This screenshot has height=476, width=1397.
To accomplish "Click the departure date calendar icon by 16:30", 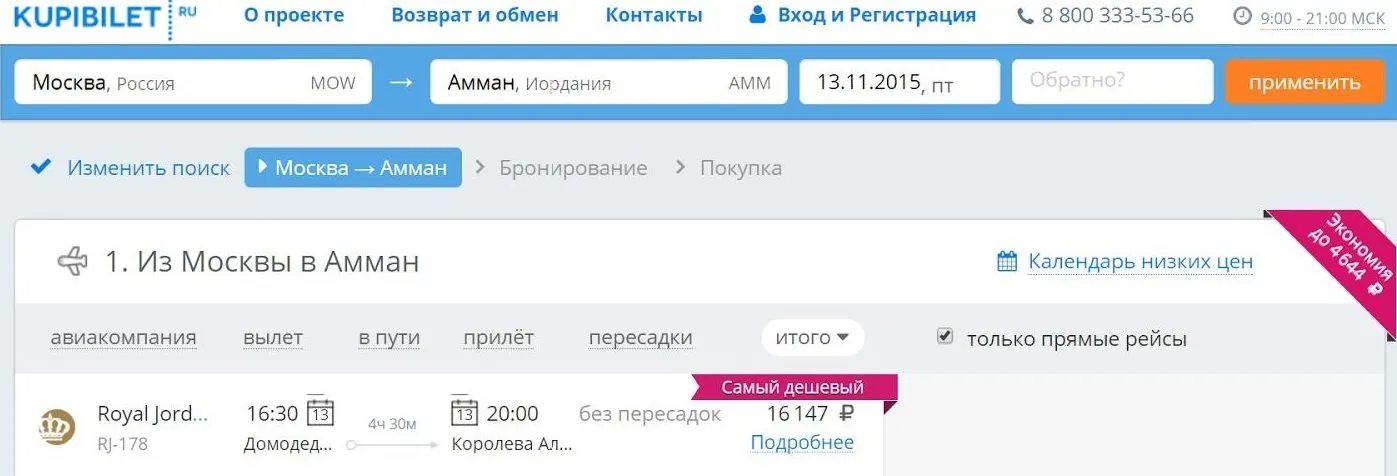I will (320, 412).
